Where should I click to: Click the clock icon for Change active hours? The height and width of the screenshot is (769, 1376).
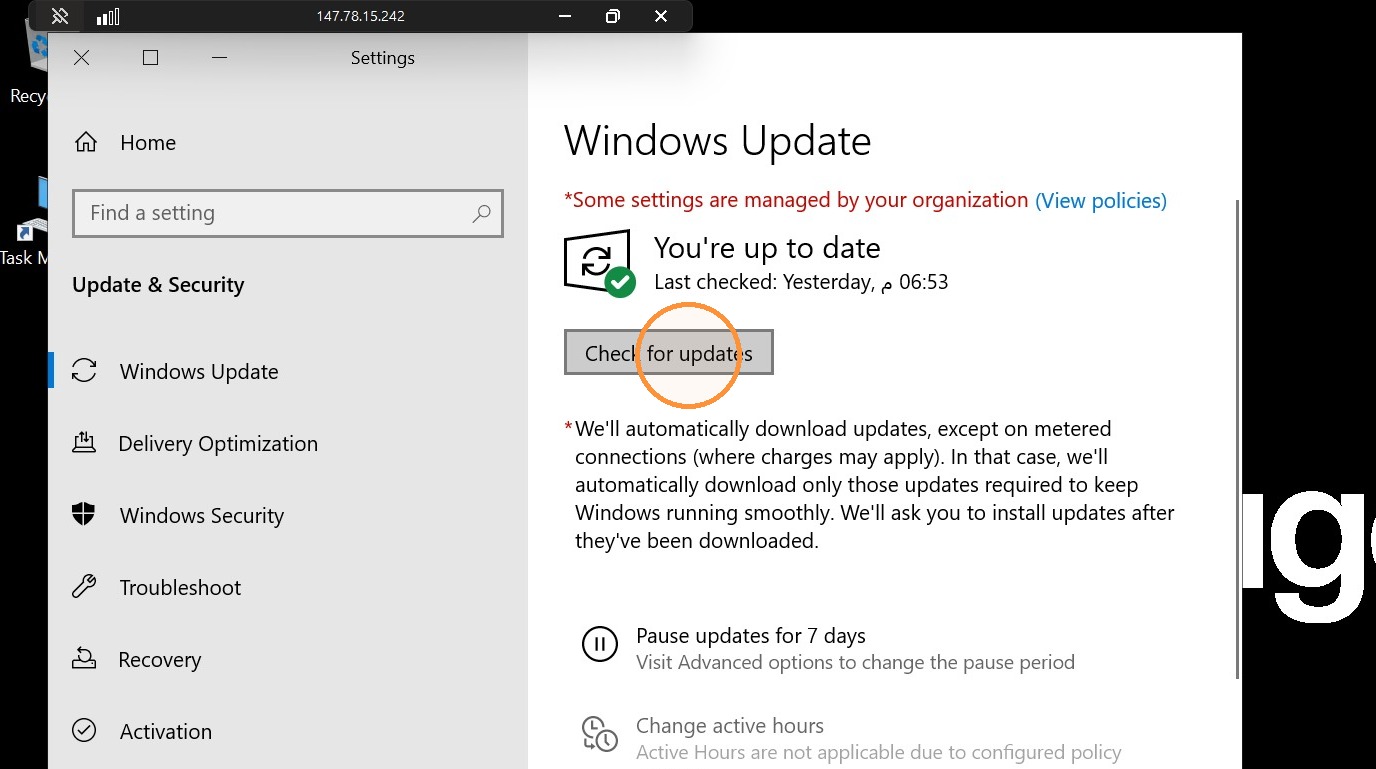pyautogui.click(x=600, y=734)
